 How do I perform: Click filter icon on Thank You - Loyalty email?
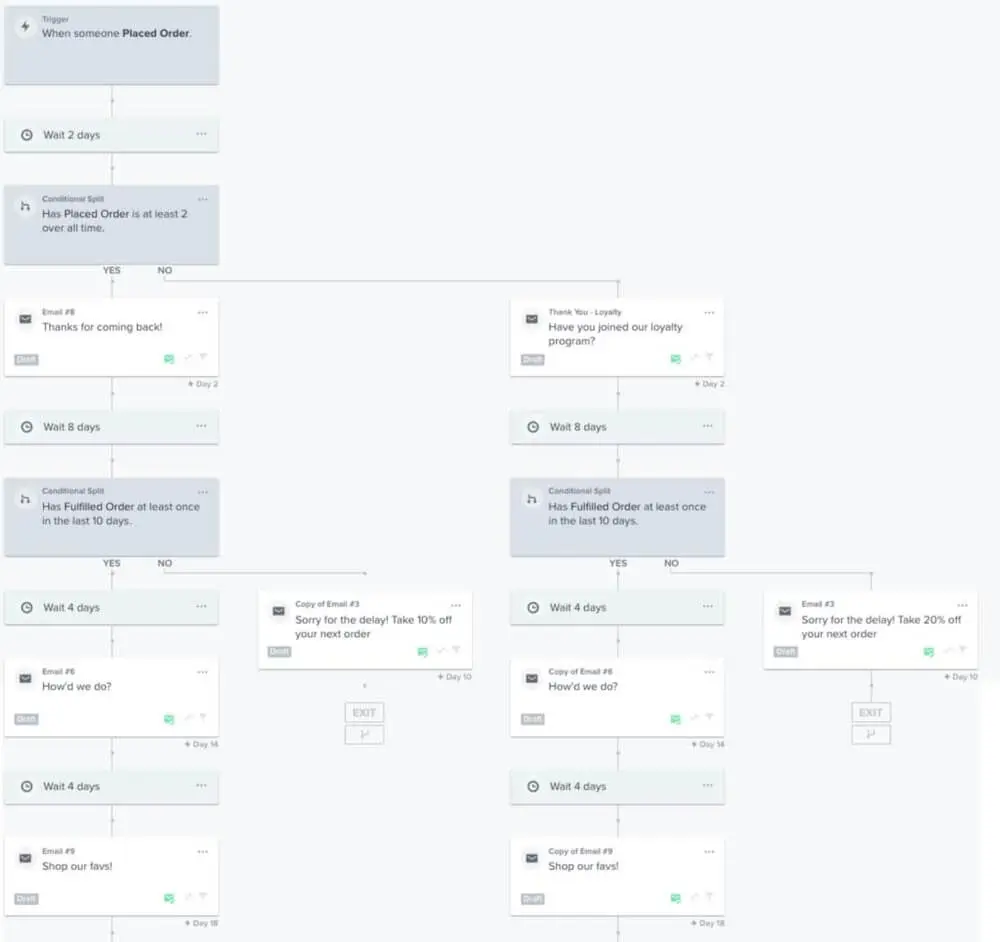coord(709,357)
